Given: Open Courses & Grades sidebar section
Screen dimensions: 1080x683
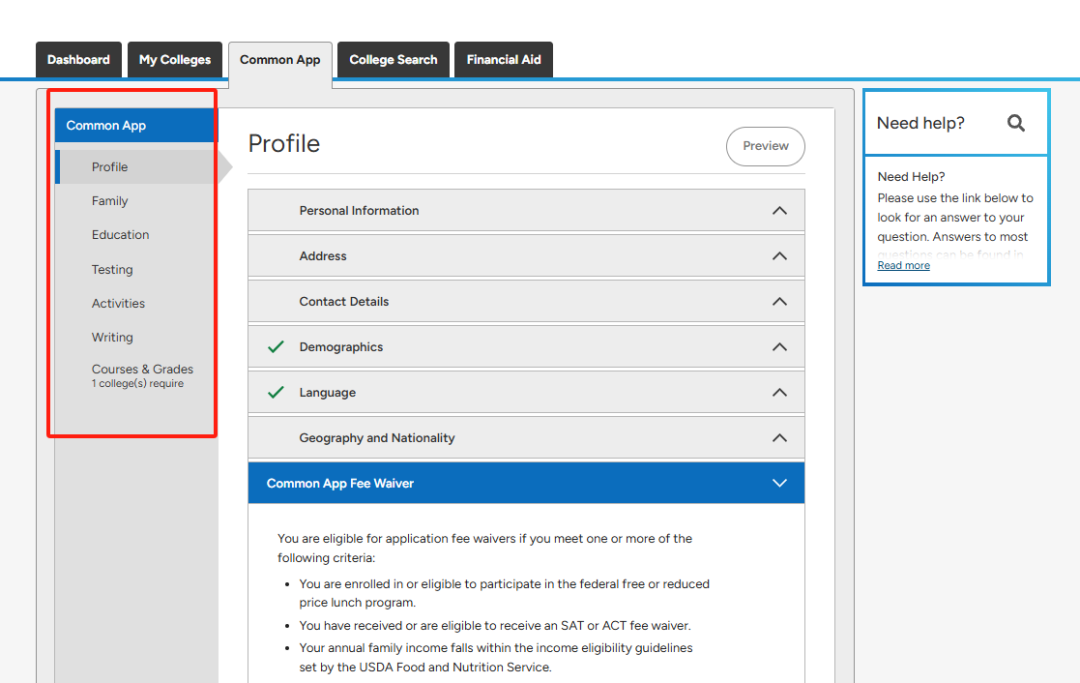Looking at the screenshot, I should 142,370.
